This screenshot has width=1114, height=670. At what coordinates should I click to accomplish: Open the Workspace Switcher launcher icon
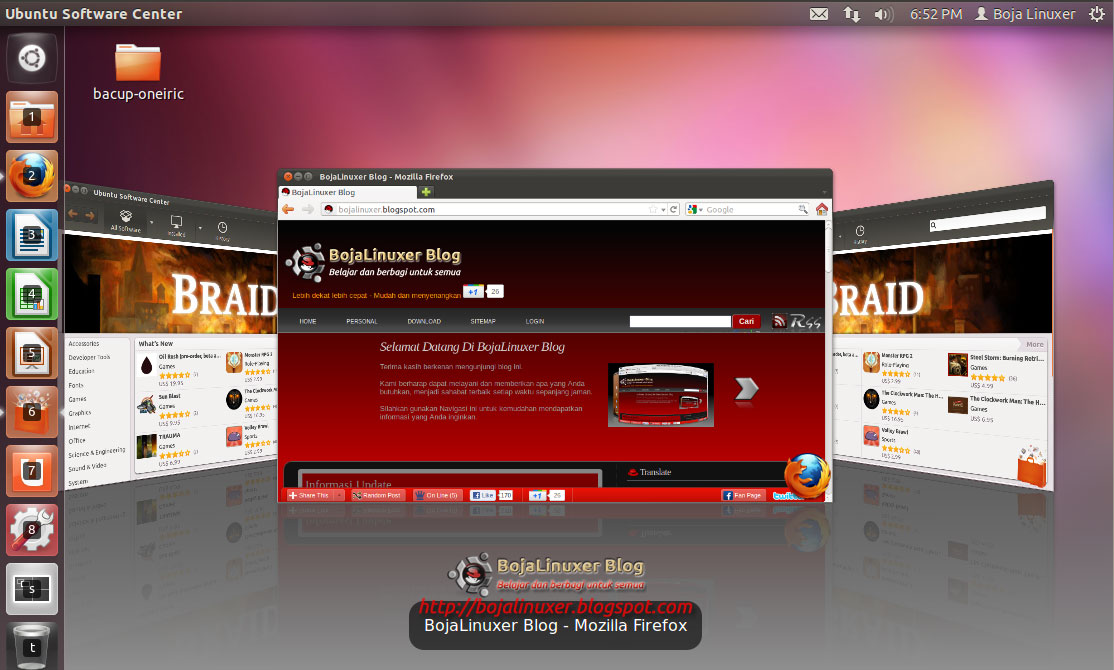coord(32,589)
